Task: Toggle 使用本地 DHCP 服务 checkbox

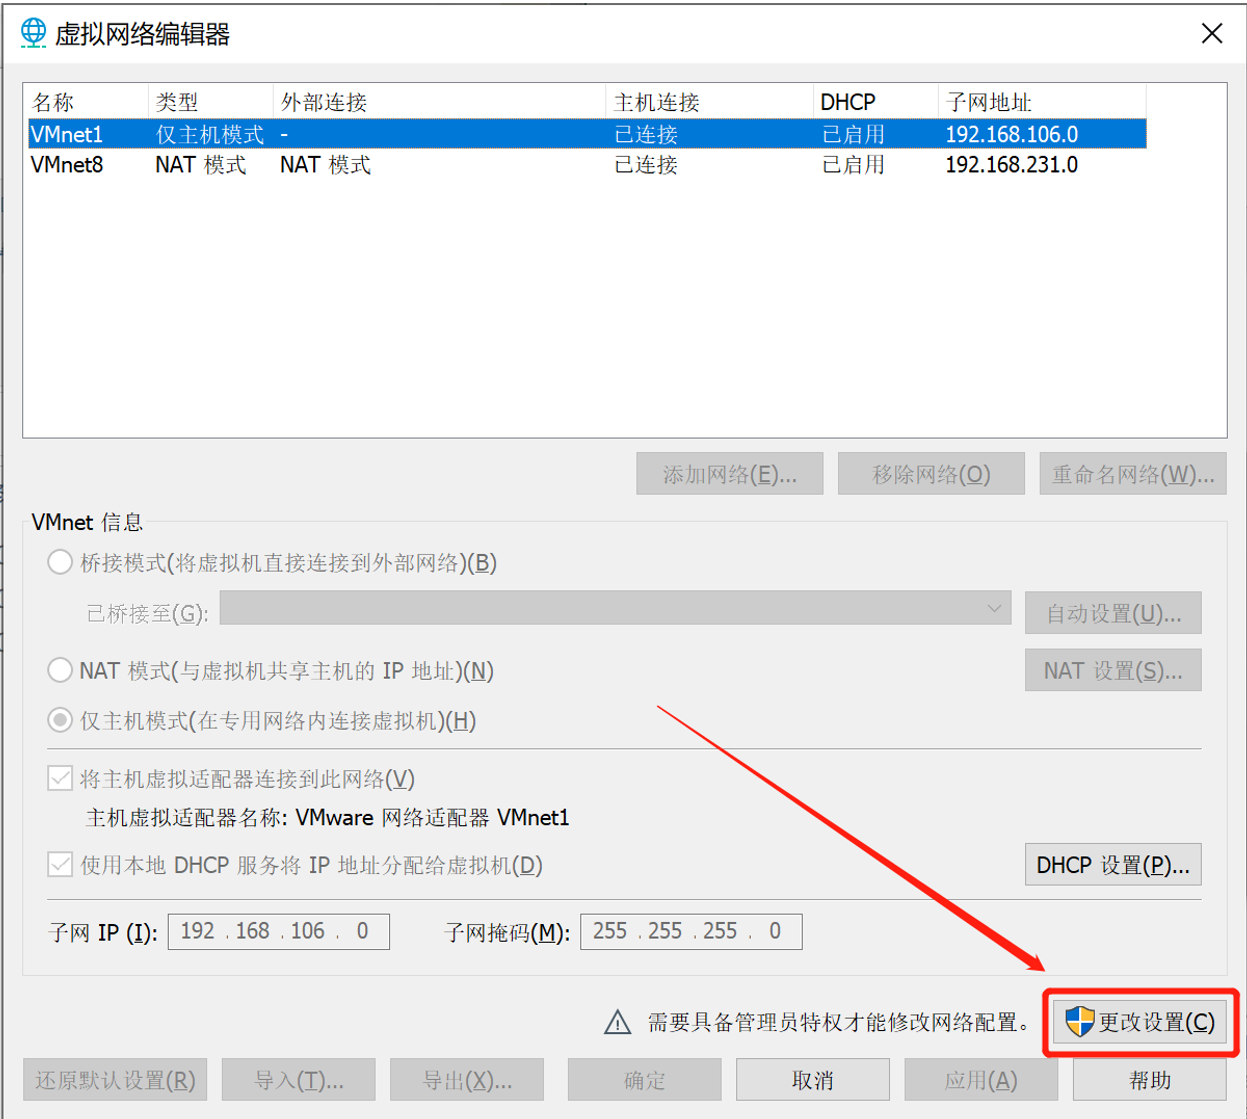Action: pyautogui.click(x=60, y=864)
